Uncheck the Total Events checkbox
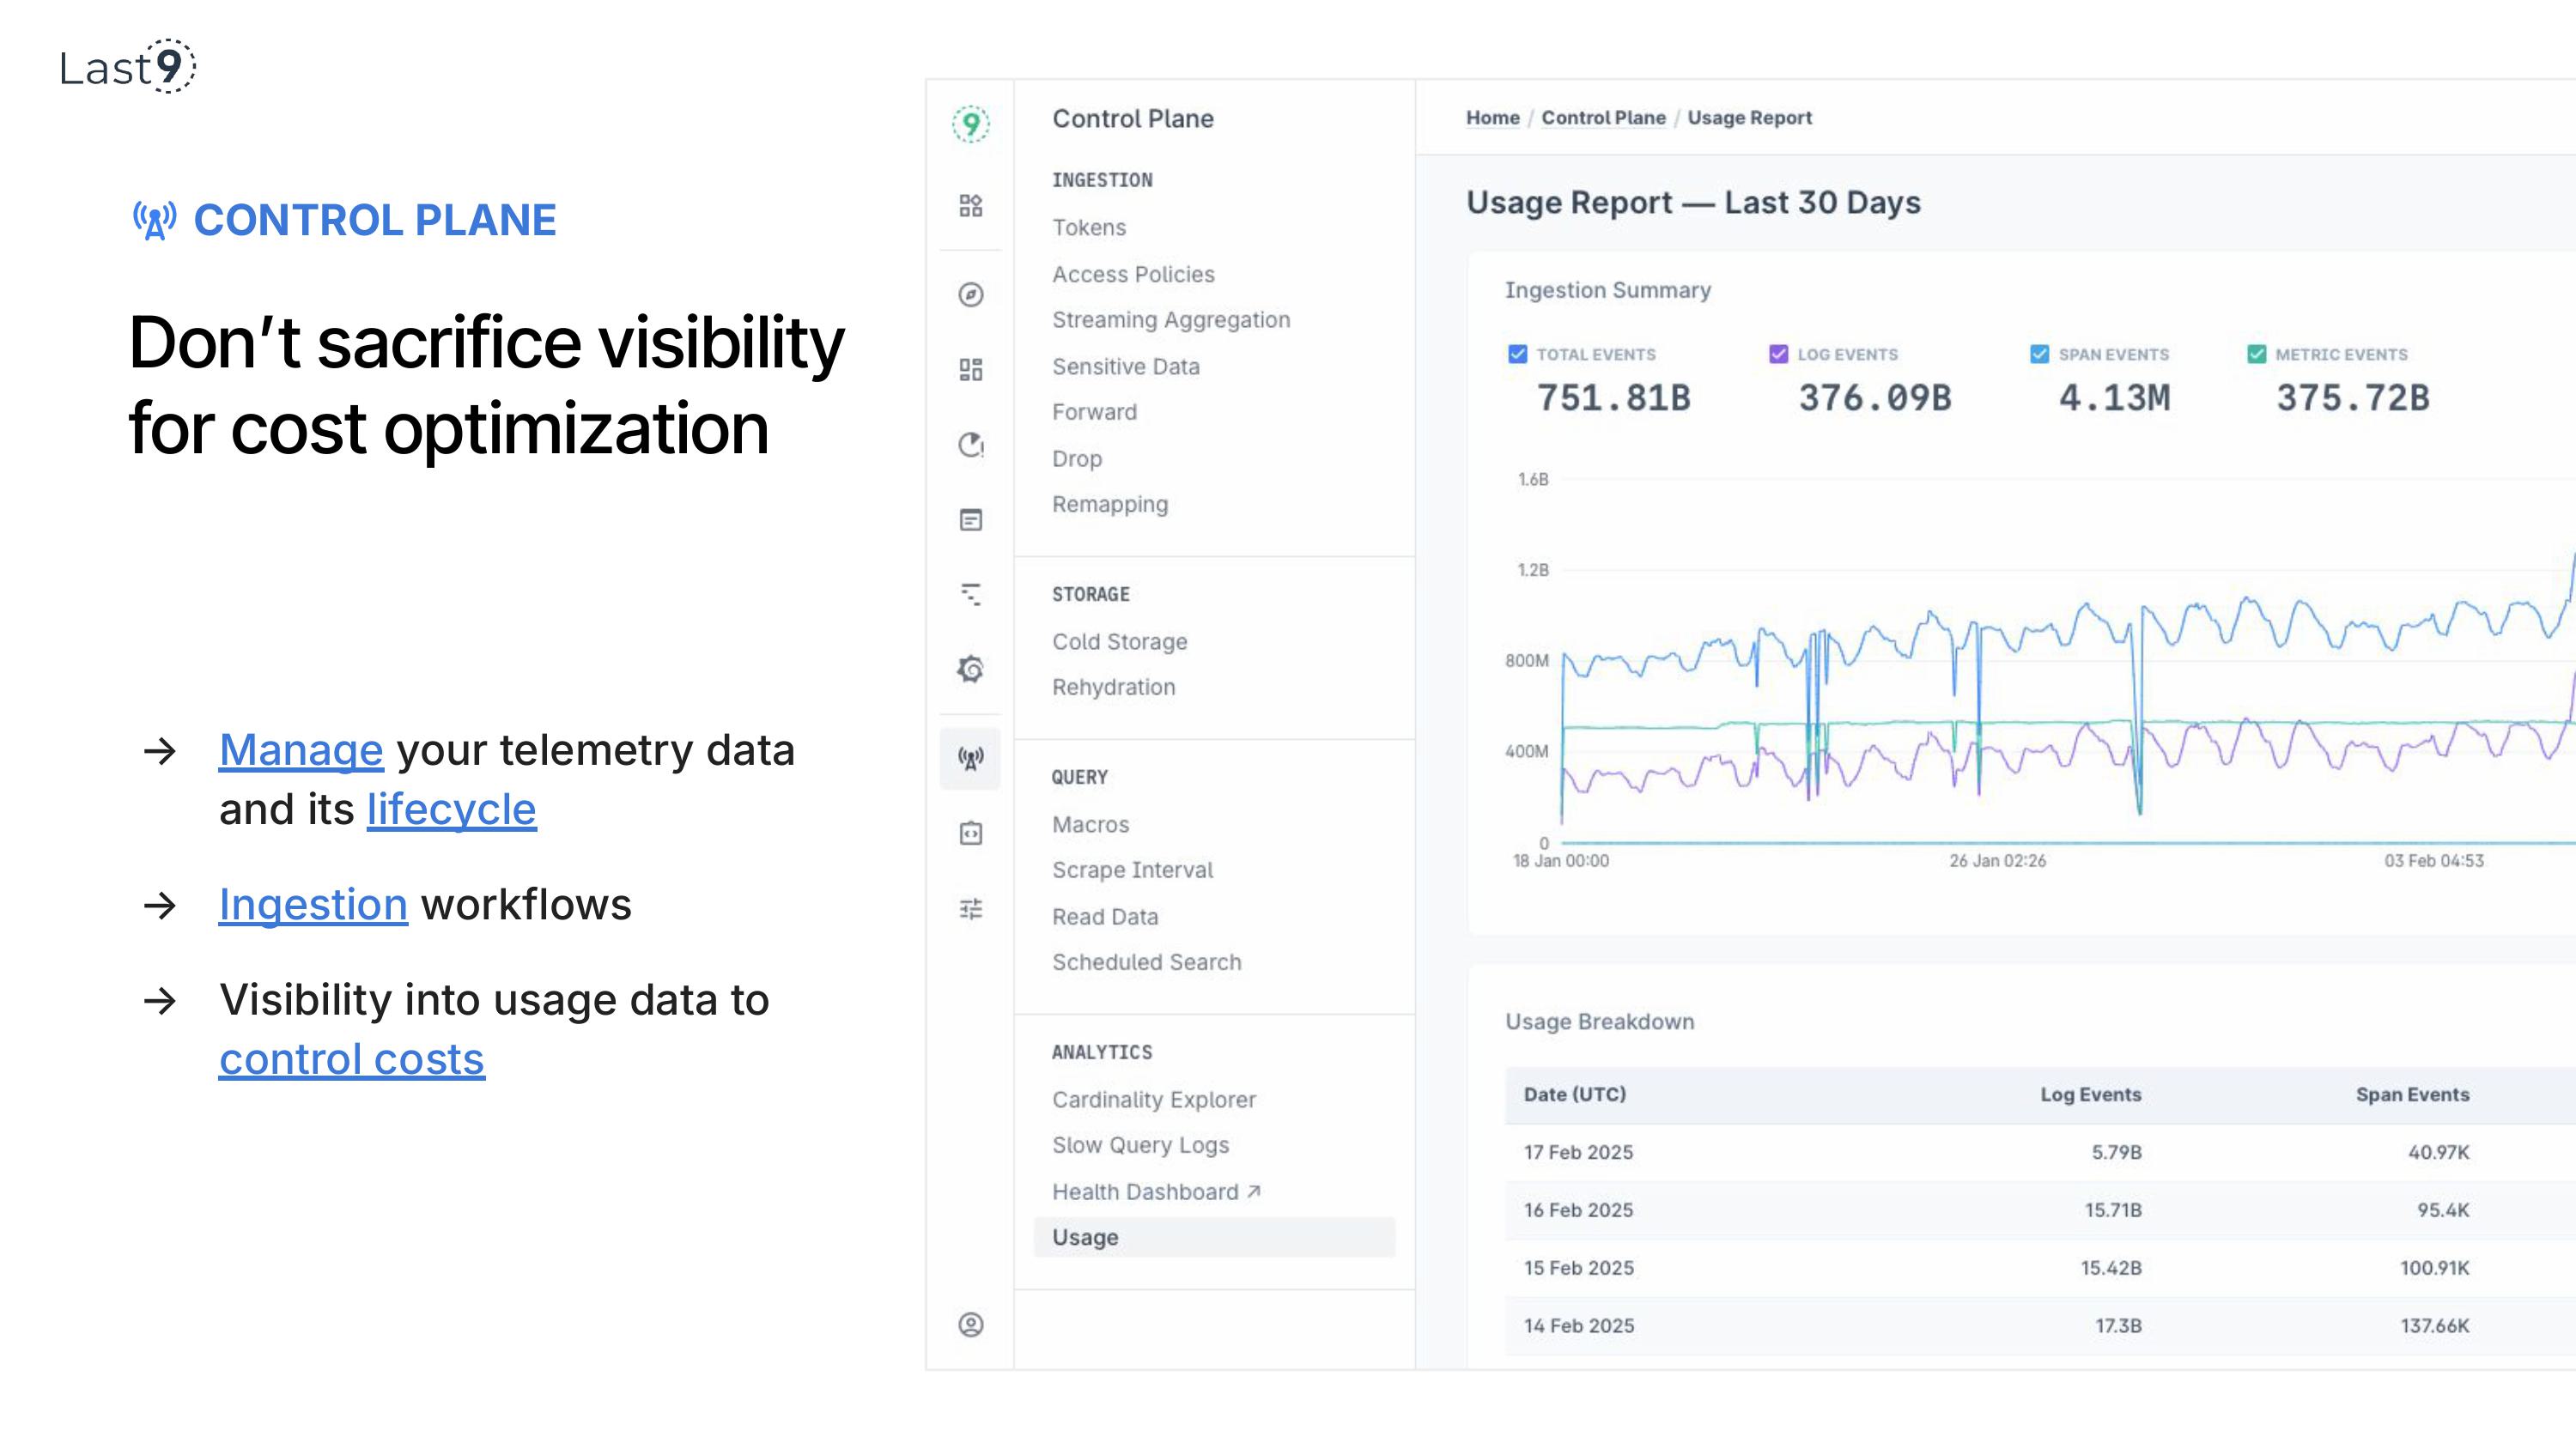 [x=1517, y=354]
